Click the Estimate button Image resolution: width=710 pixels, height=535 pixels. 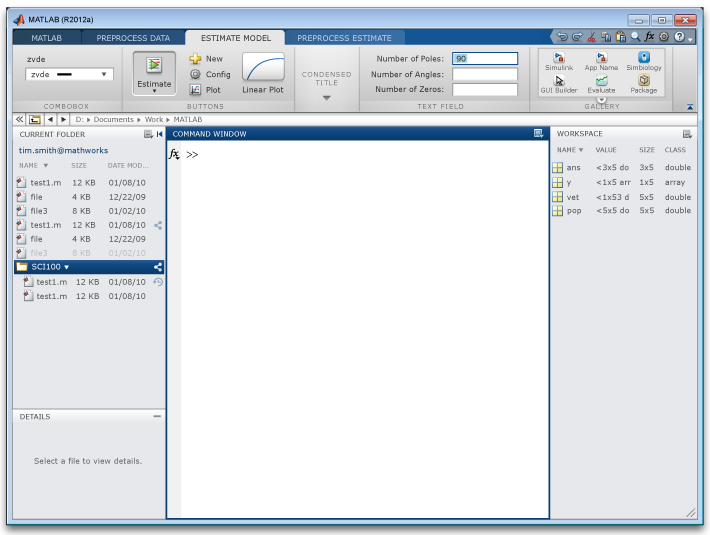[x=154, y=73]
